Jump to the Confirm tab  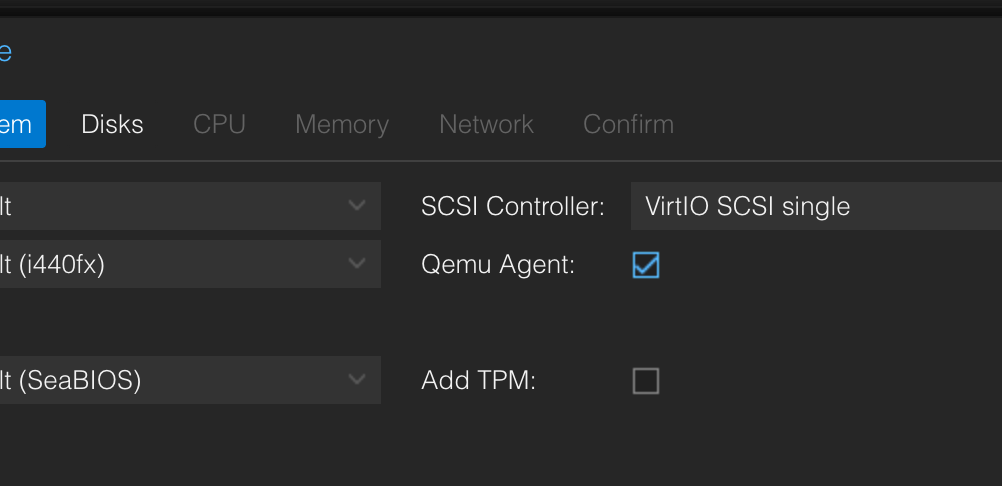628,124
